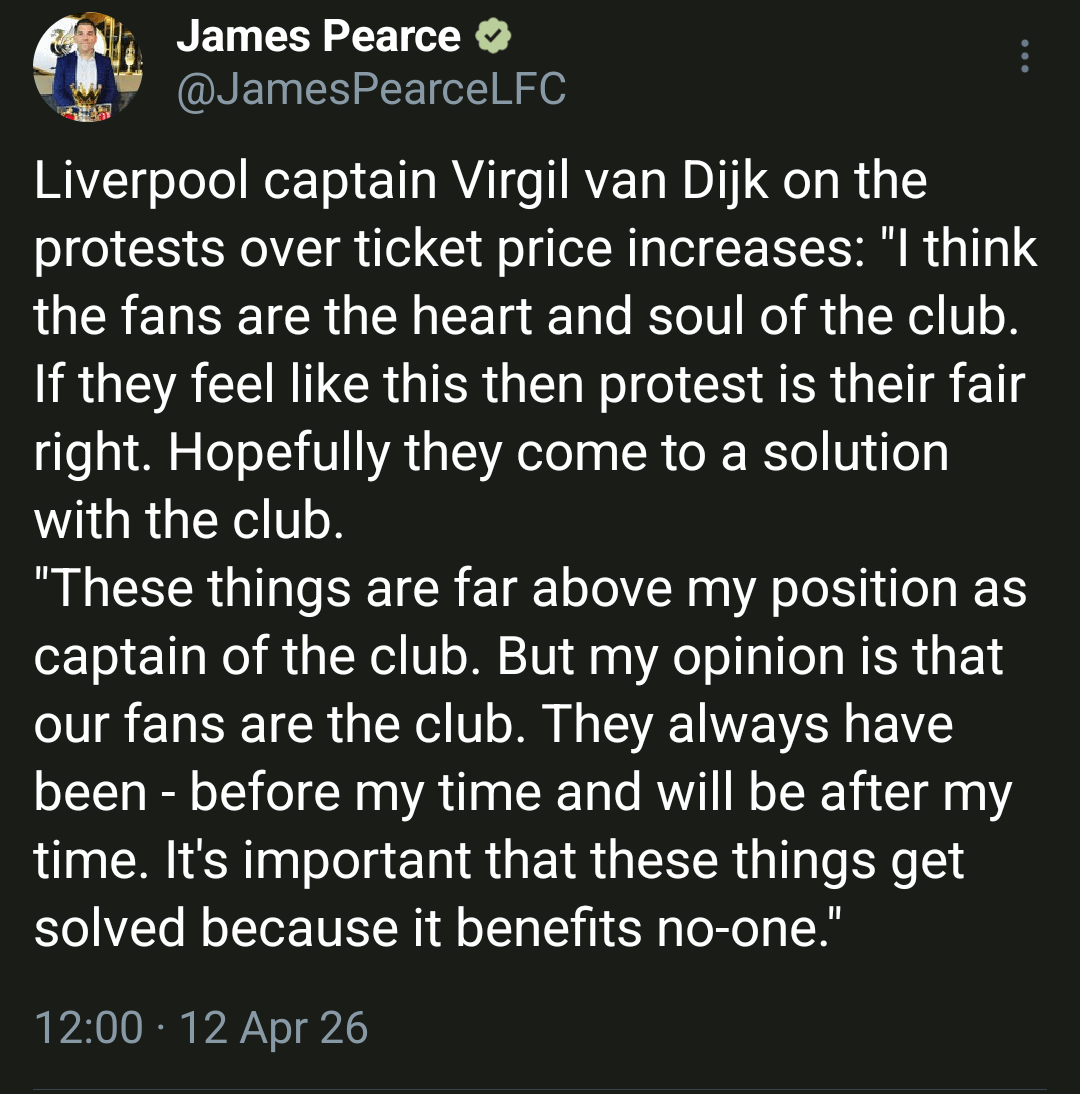The width and height of the screenshot is (1080, 1094).
Task: Click the dot separator between time and date
Action: pos(160,1028)
